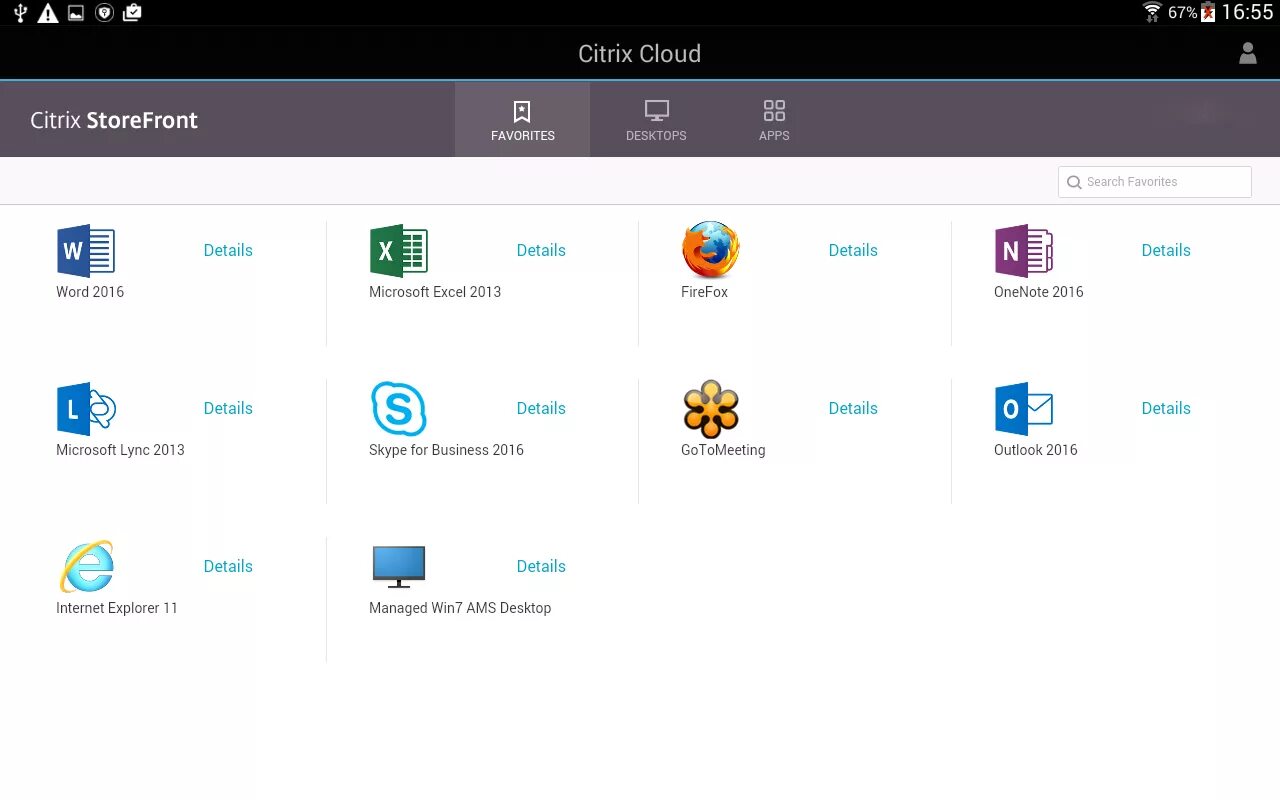The height and width of the screenshot is (800, 1280).
Task: View Details for Microsoft Excel 2013
Action: [541, 250]
